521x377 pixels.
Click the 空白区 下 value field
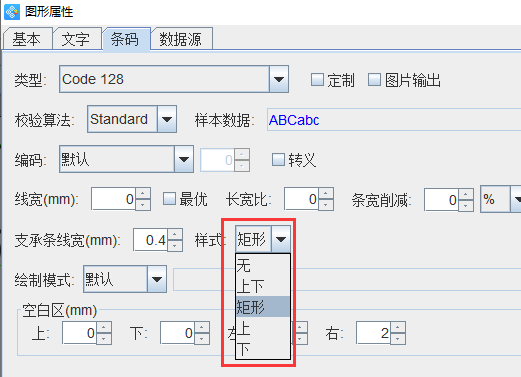point(177,333)
